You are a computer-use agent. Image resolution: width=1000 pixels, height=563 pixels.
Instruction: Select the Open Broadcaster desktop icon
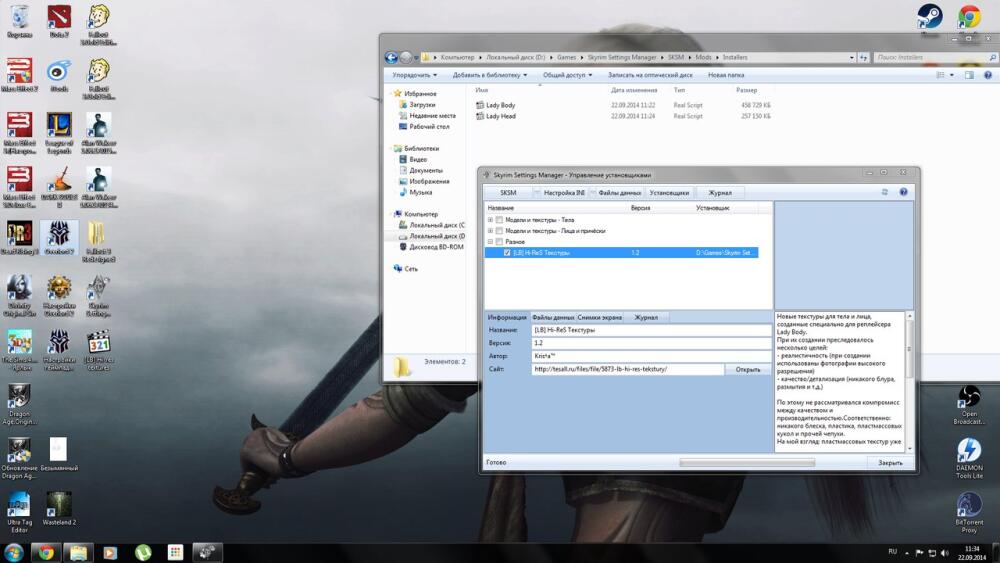969,405
